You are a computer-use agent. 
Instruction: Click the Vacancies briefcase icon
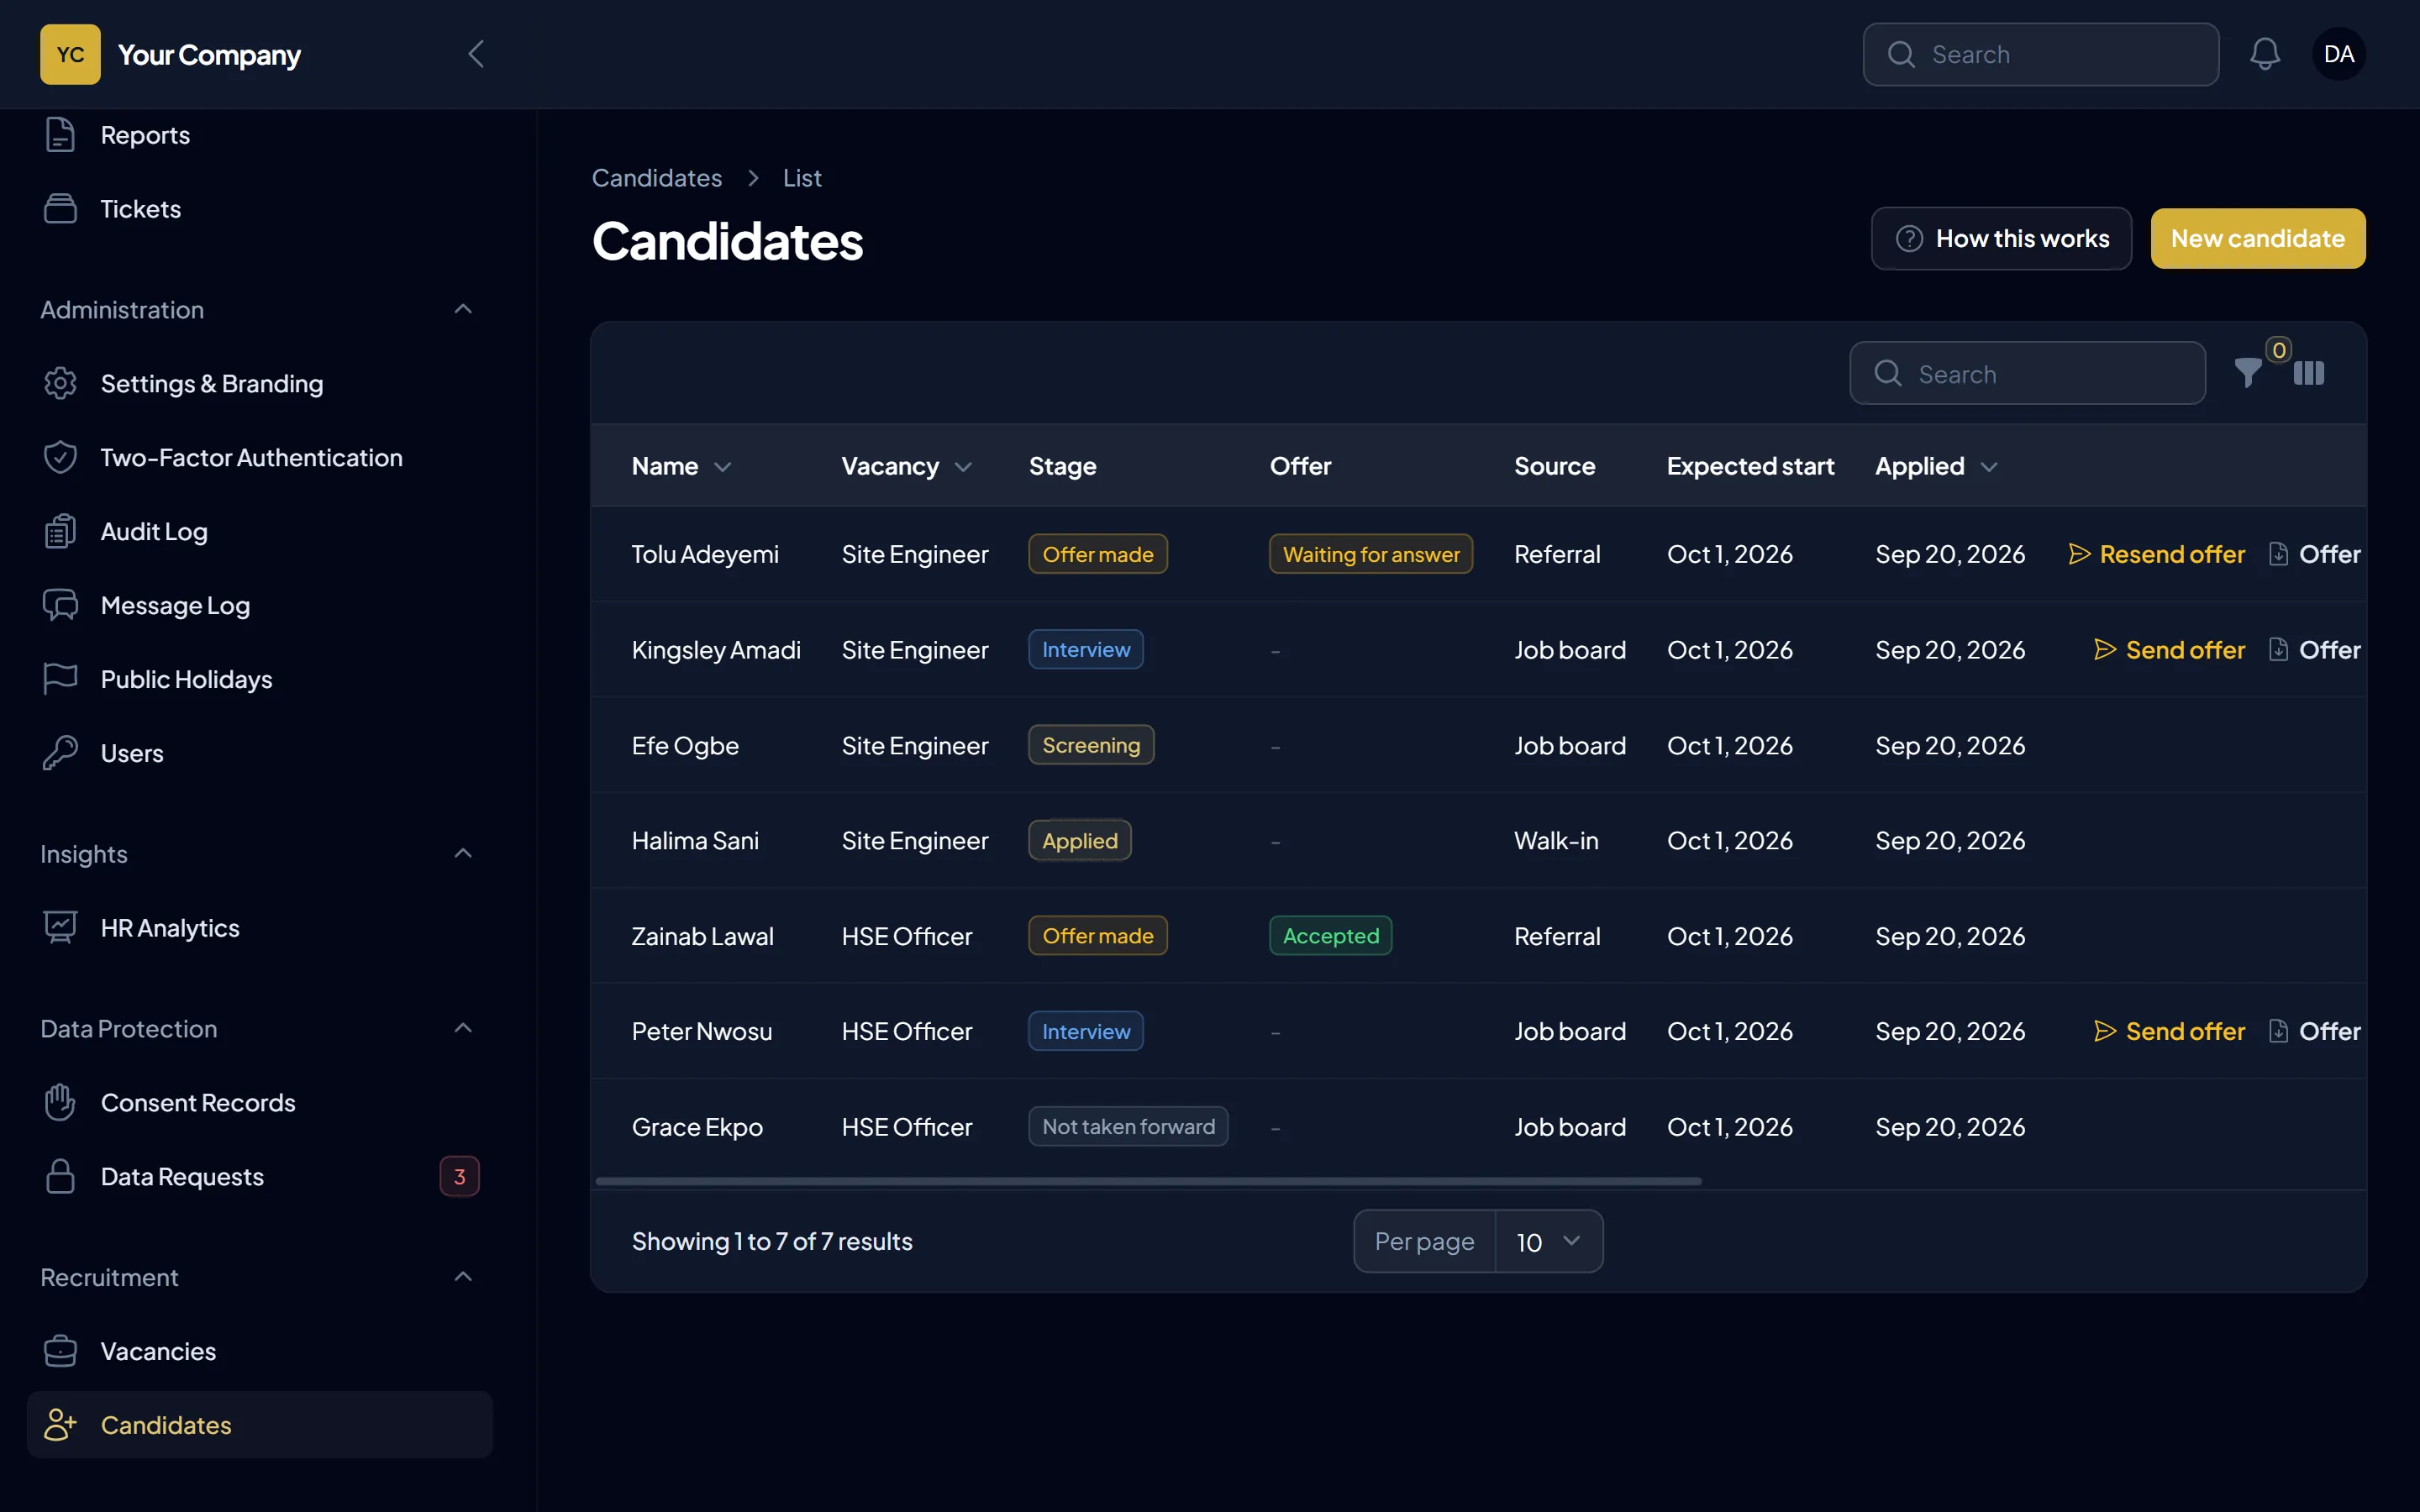tap(60, 1351)
